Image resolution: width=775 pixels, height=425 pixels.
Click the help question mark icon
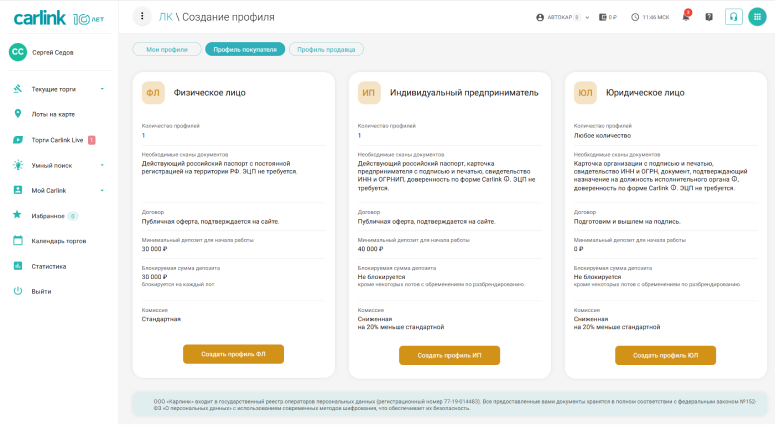(709, 17)
